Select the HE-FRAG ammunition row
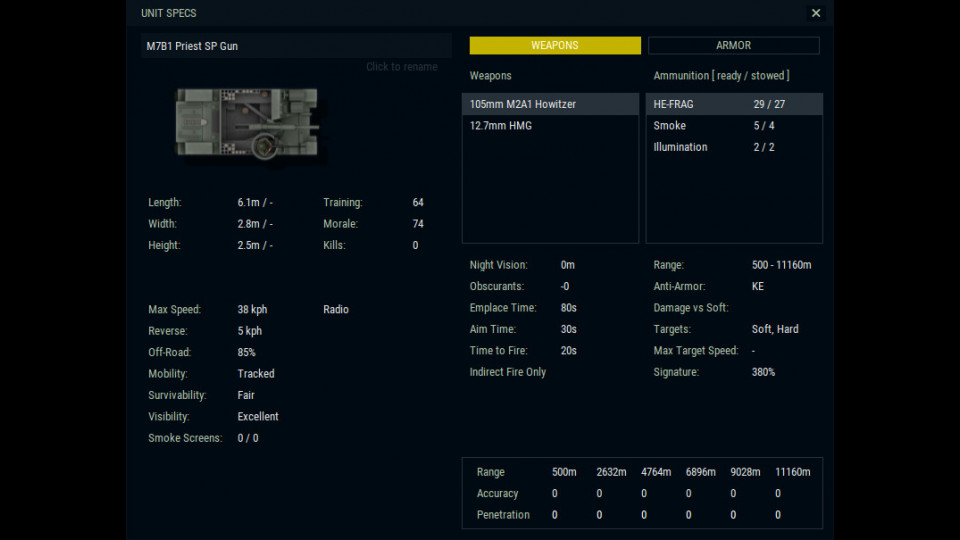The width and height of the screenshot is (960, 540). coord(734,104)
